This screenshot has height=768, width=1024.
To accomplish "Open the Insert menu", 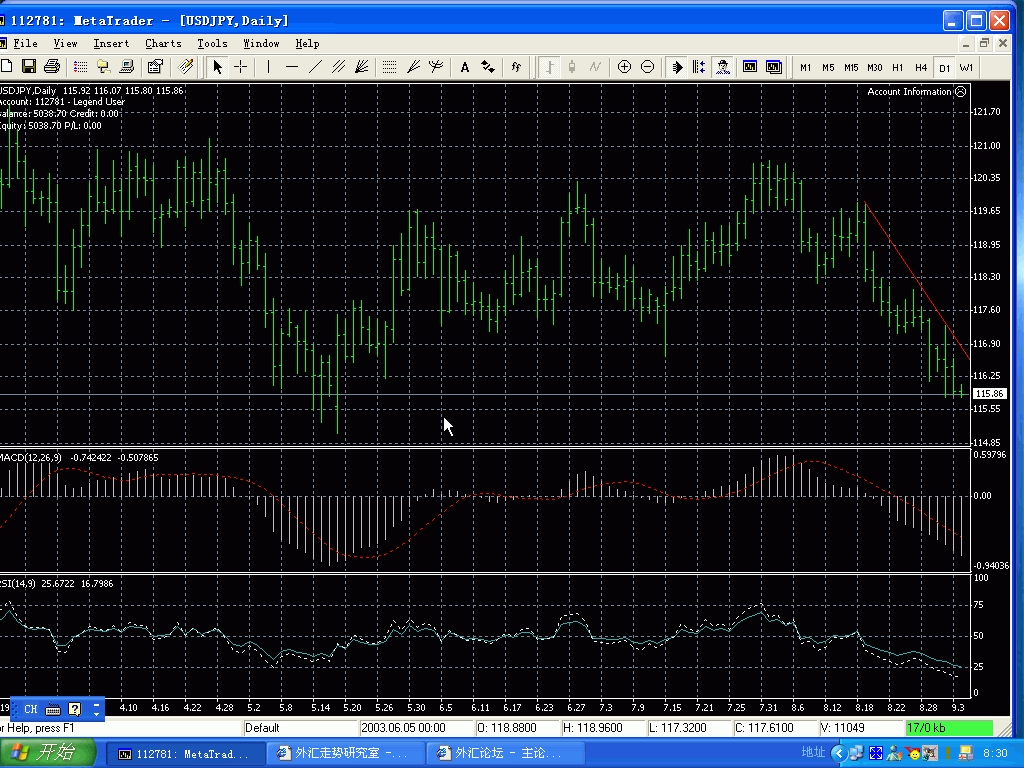I will click(x=111, y=44).
